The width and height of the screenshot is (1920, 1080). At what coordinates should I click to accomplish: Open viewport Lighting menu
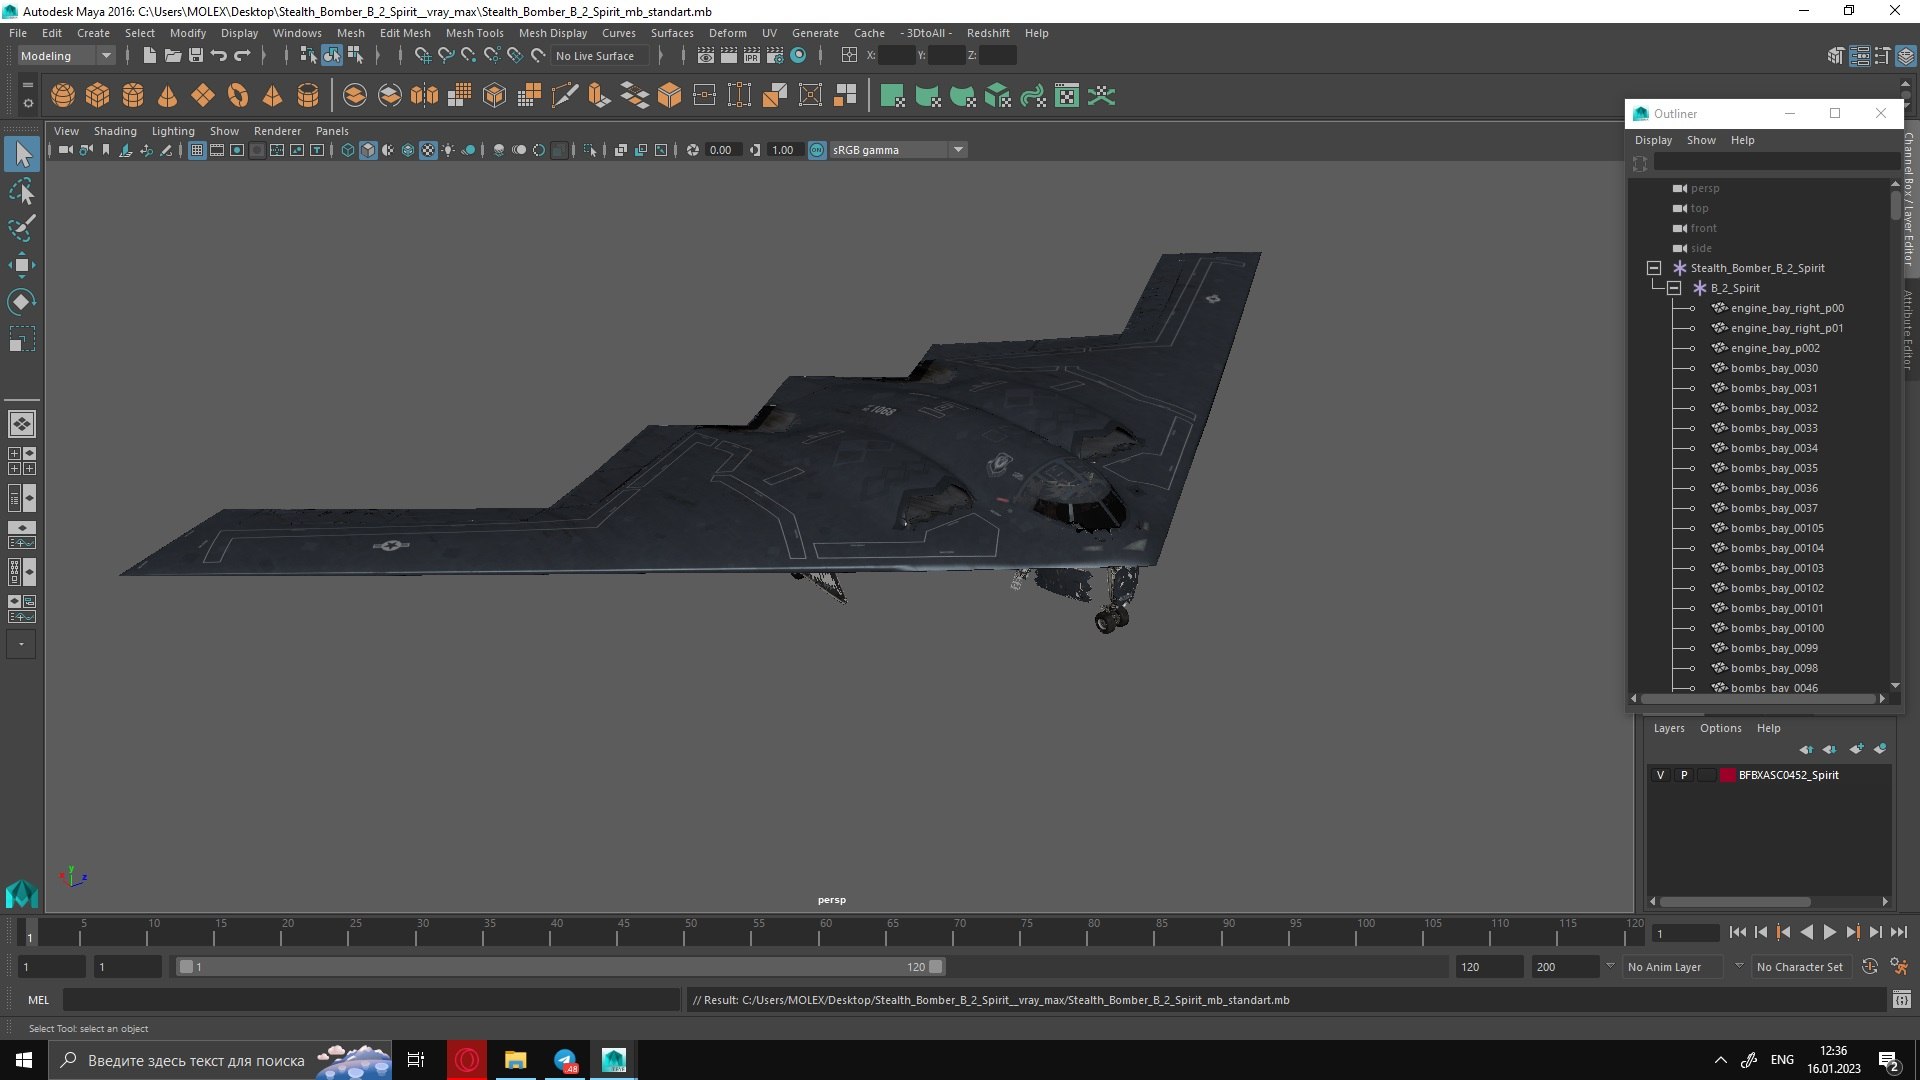pyautogui.click(x=173, y=131)
